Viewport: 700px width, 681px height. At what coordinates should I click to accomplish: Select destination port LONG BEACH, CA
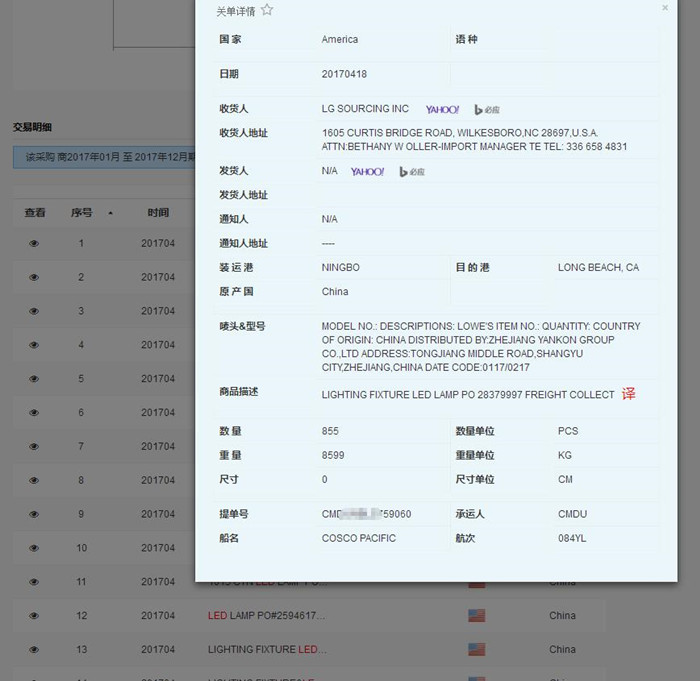click(598, 267)
